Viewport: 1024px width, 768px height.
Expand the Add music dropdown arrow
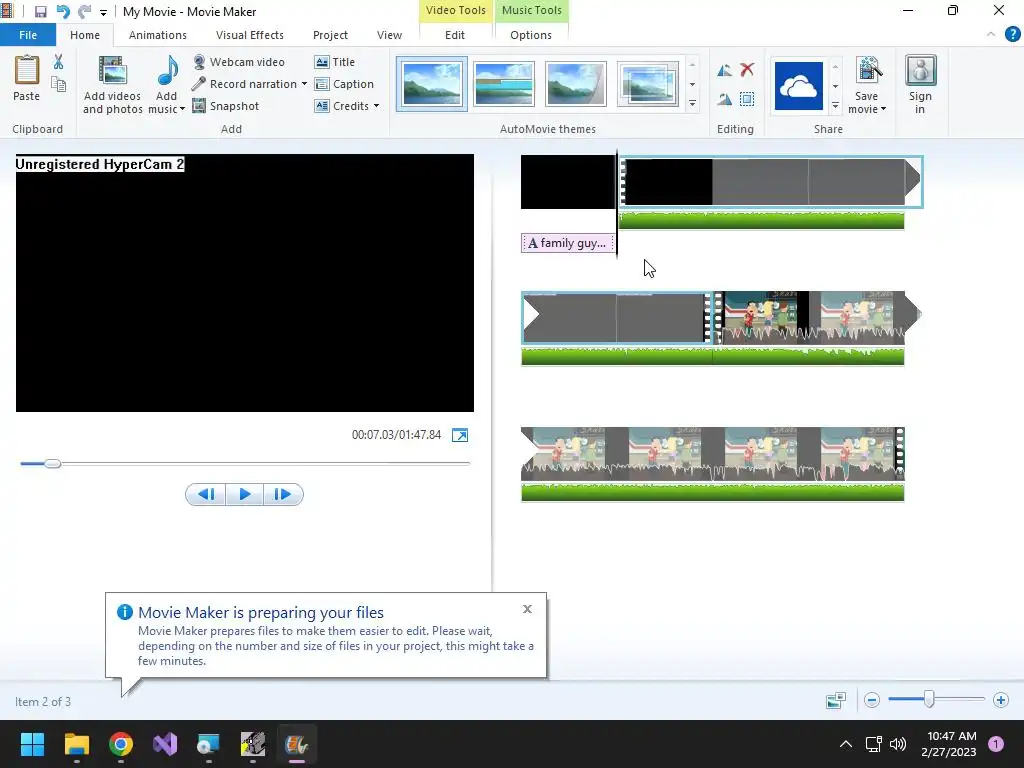pyautogui.click(x=182, y=109)
